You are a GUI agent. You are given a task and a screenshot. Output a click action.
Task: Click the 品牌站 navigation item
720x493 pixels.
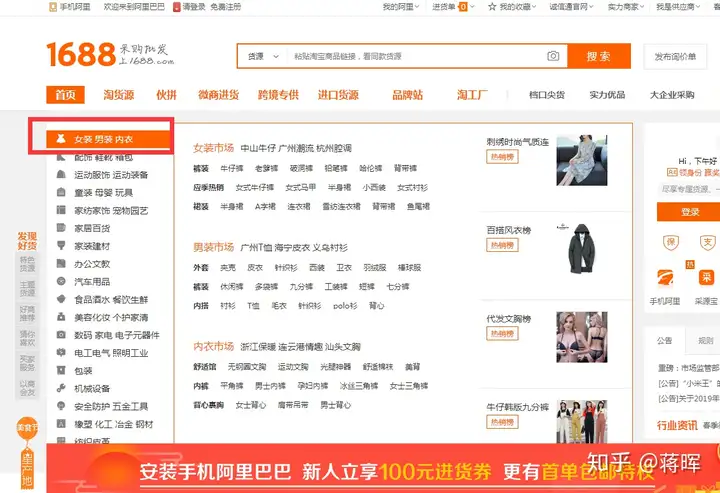point(407,95)
